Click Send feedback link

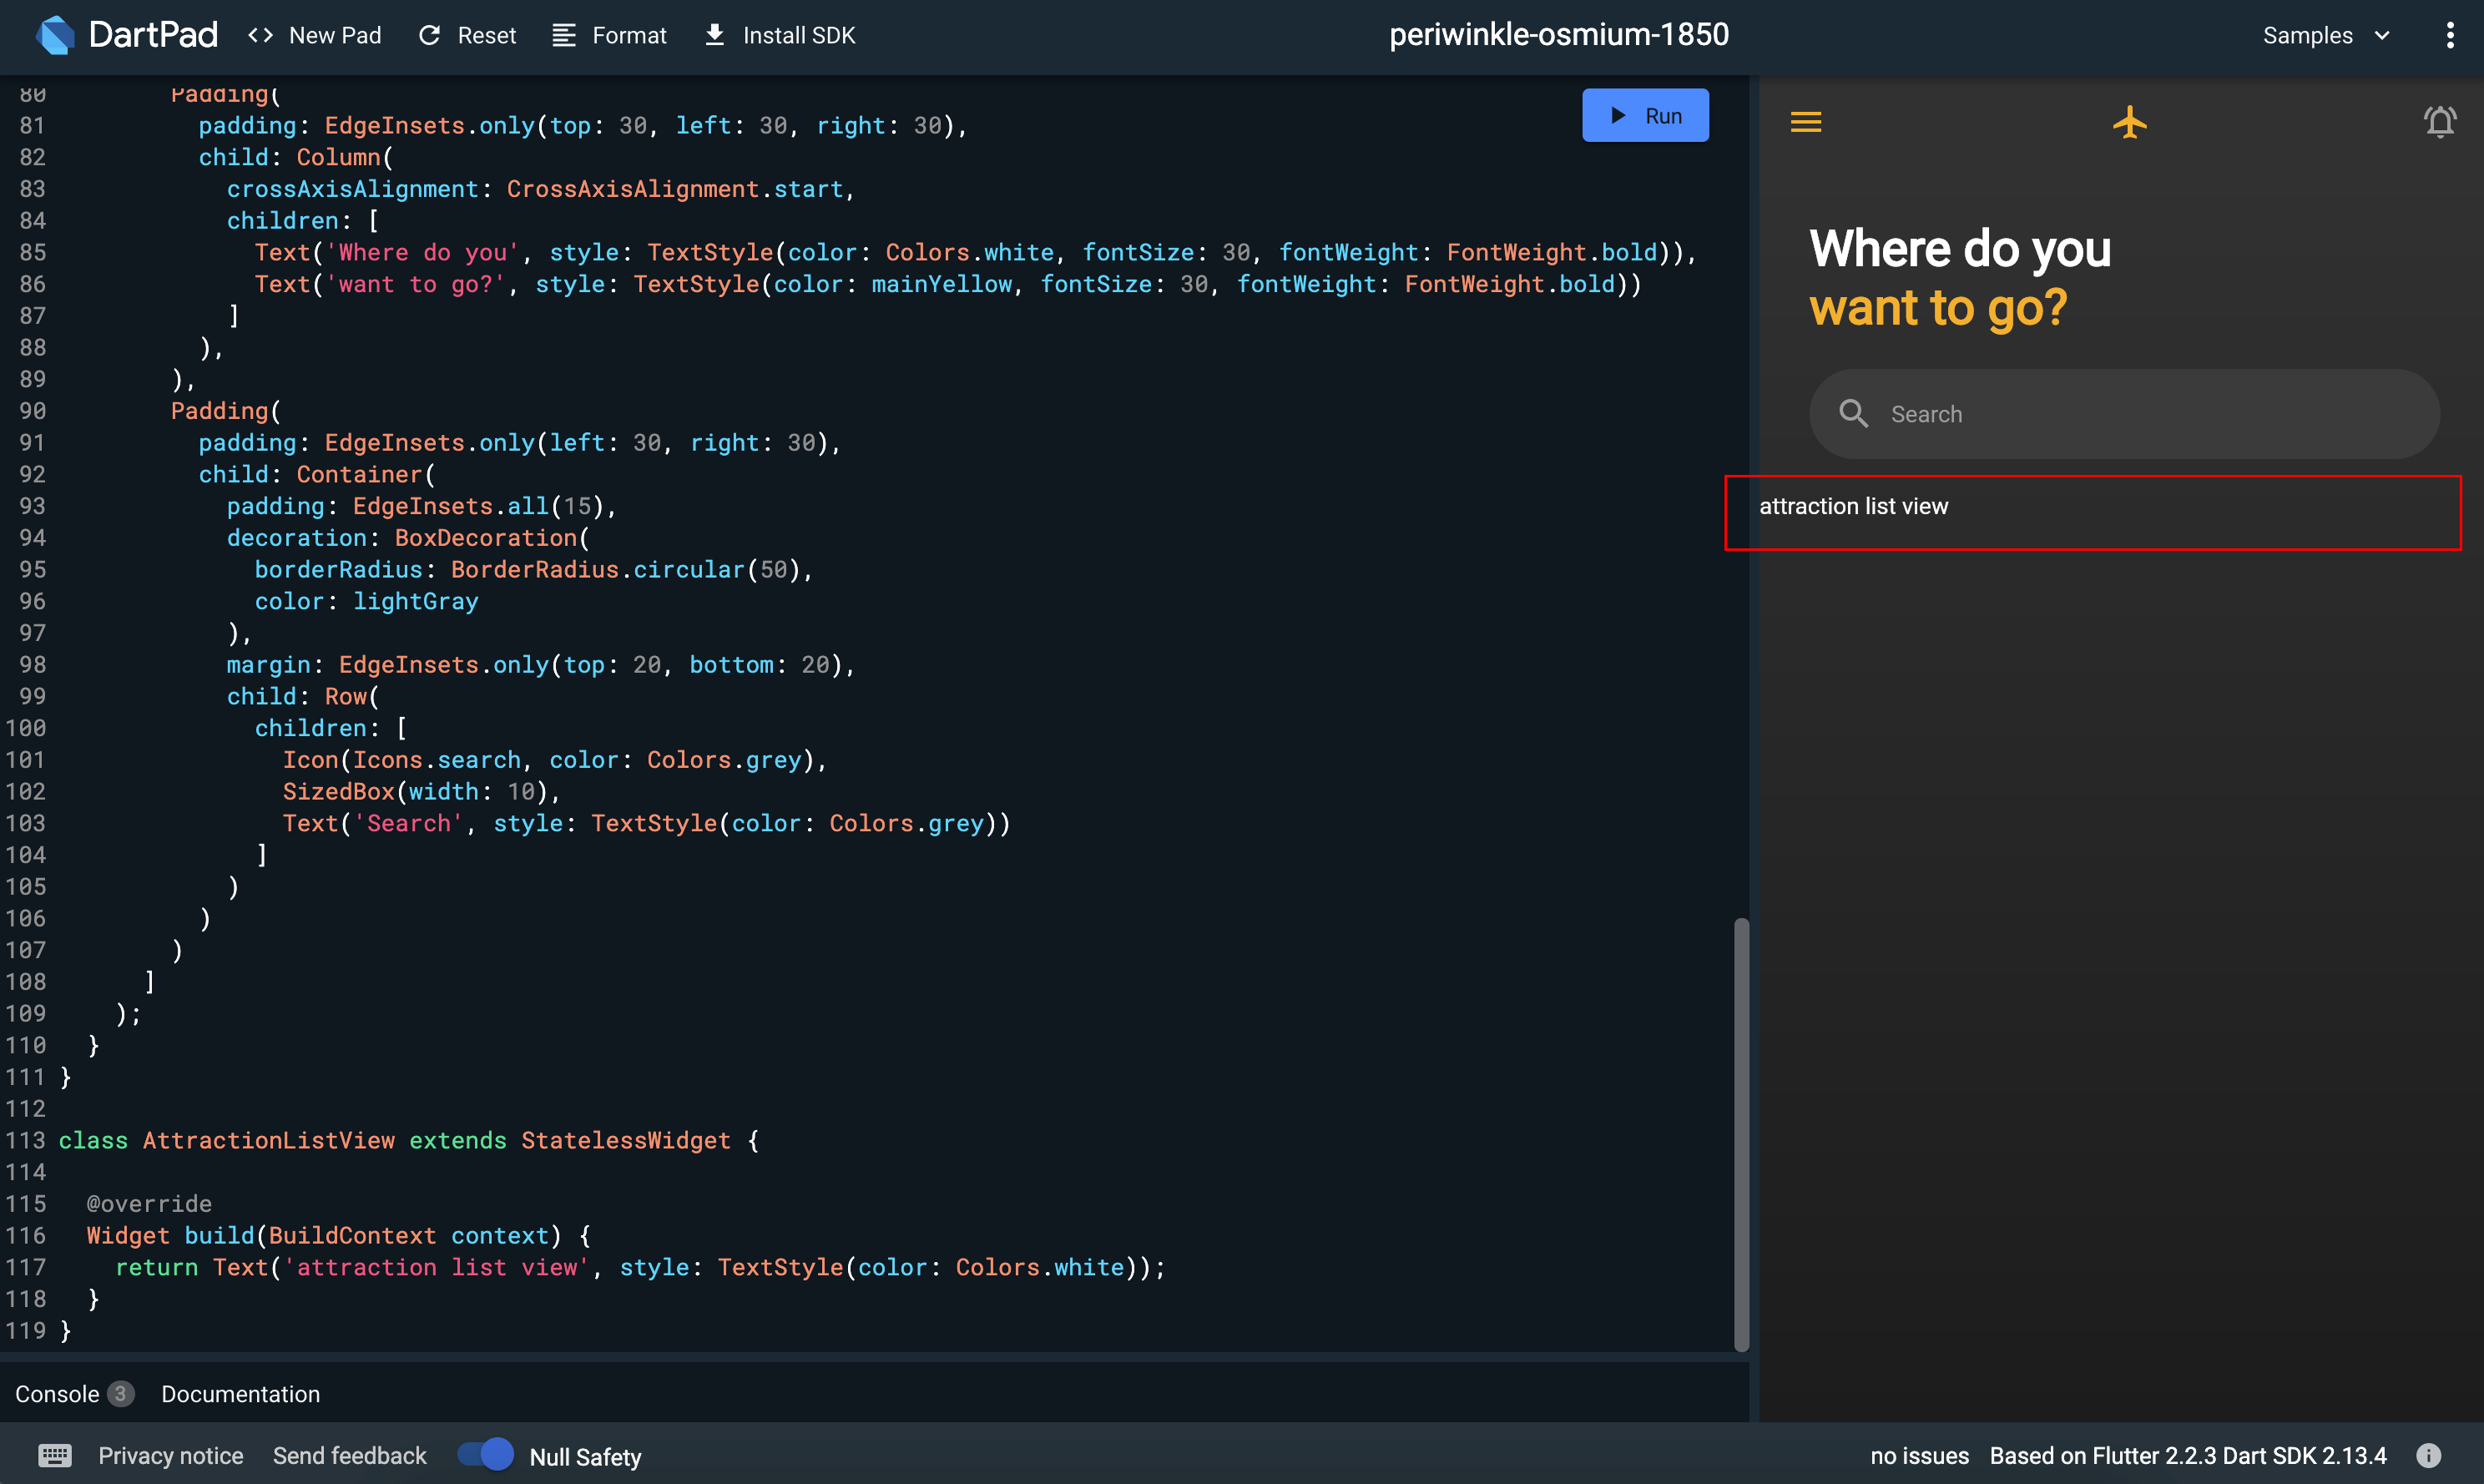[350, 1456]
